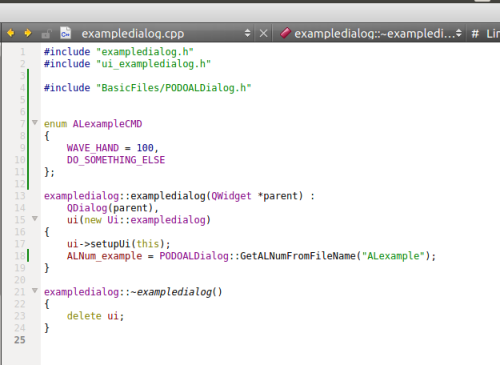The width and height of the screenshot is (500, 365).
Task: Click the "BasicFiles/PODOALDialog.h" include string
Action: coord(174,88)
